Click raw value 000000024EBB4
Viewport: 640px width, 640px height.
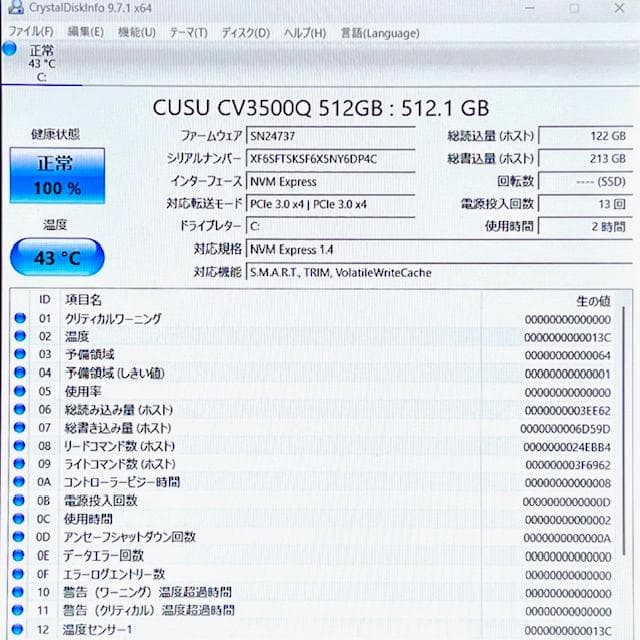pos(567,447)
